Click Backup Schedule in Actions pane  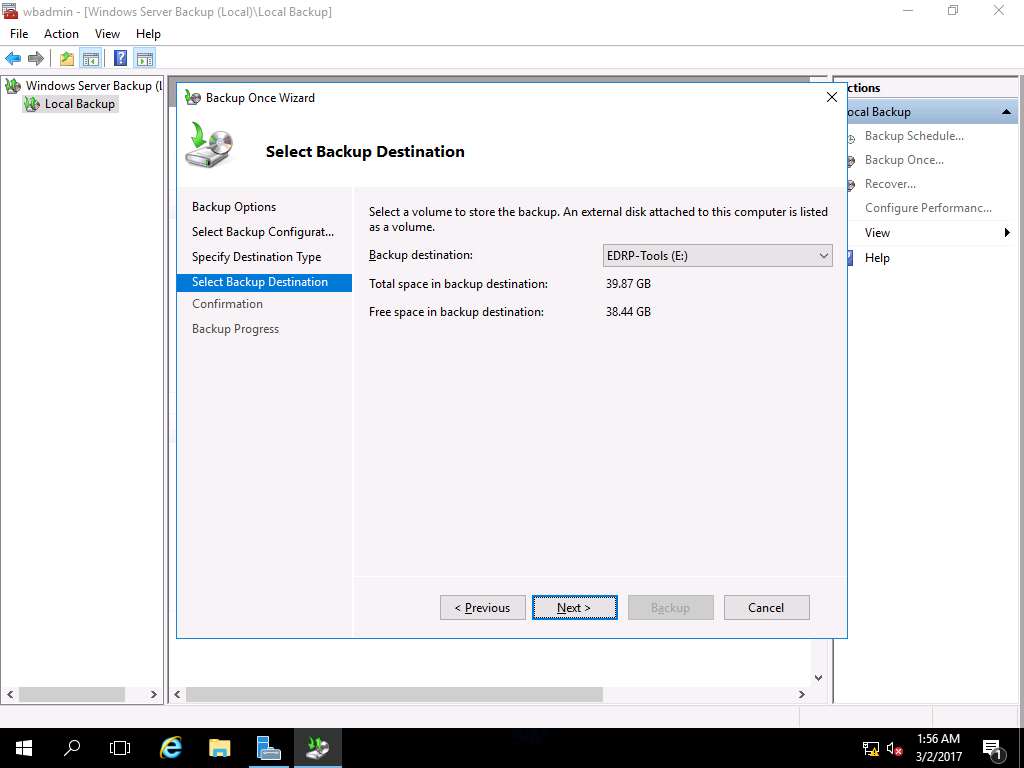tap(914, 136)
